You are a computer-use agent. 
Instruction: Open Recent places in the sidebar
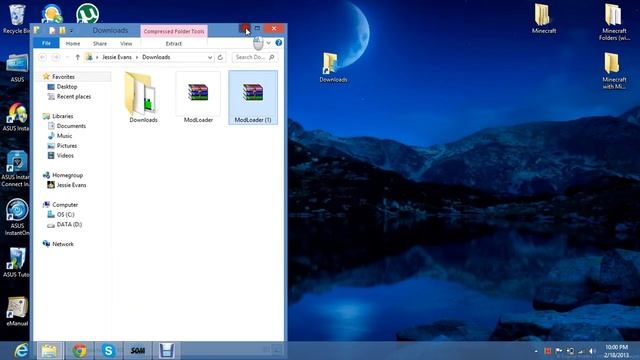73,96
